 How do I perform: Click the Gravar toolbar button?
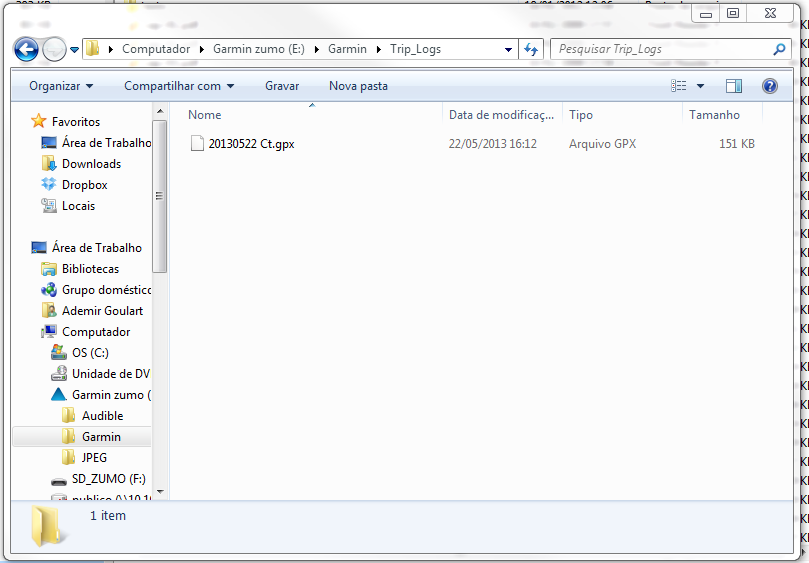coord(282,86)
